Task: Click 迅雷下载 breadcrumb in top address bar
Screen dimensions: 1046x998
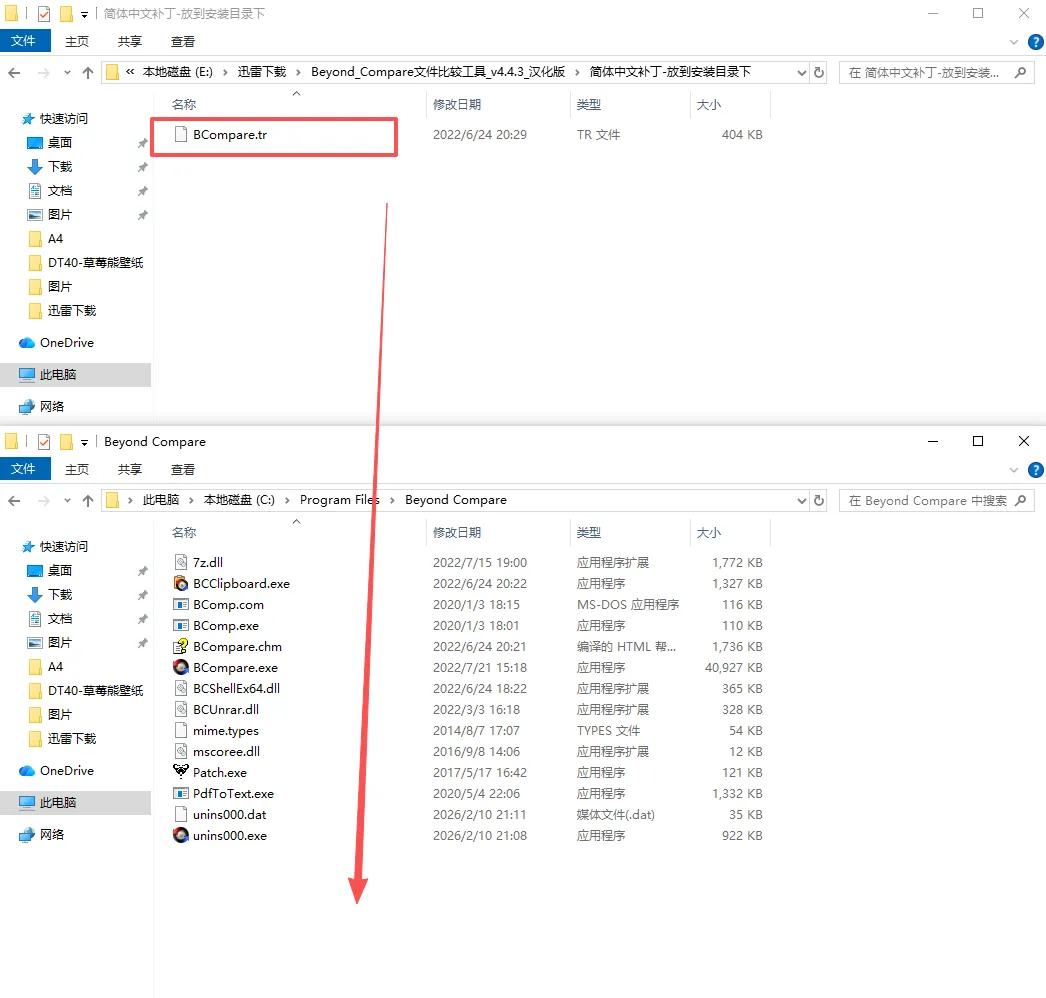Action: coord(262,72)
